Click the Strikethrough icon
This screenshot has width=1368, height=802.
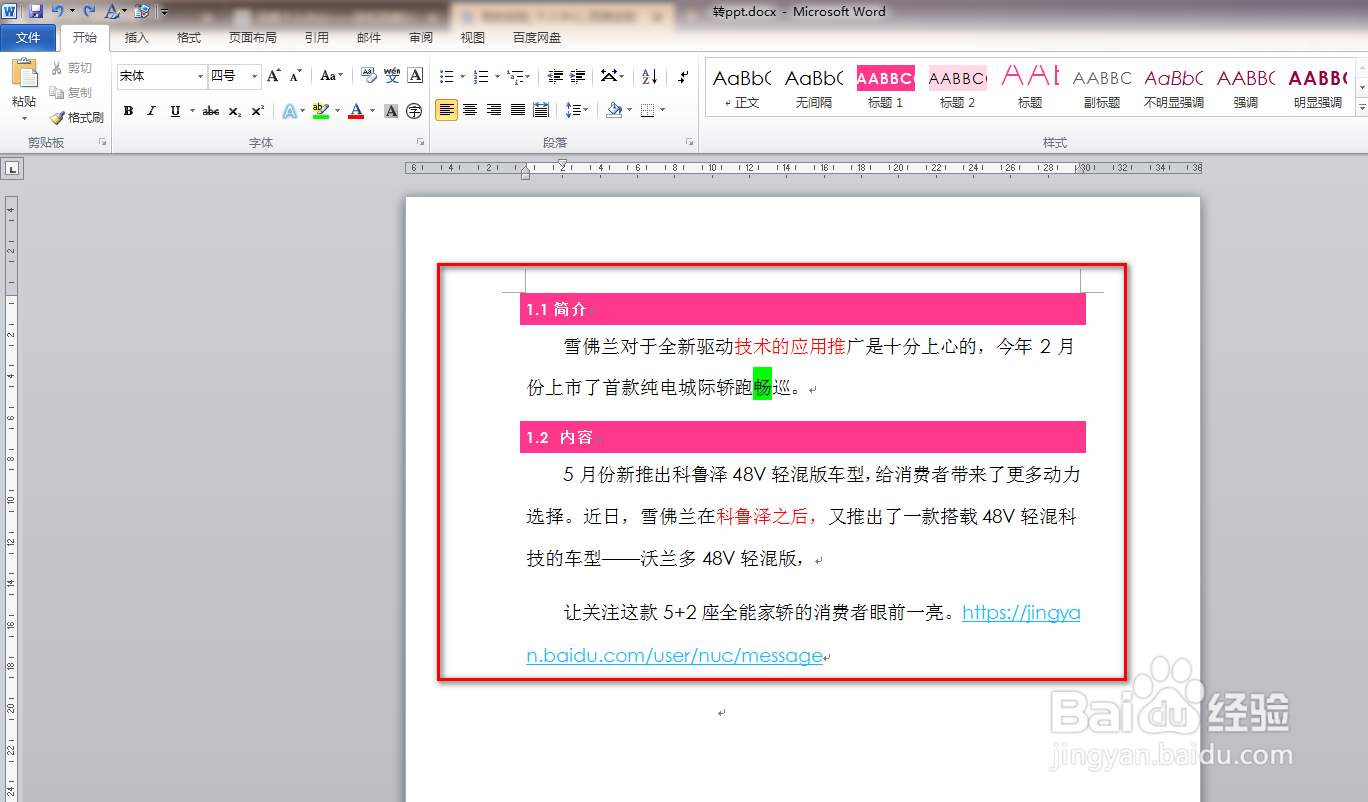(x=209, y=111)
